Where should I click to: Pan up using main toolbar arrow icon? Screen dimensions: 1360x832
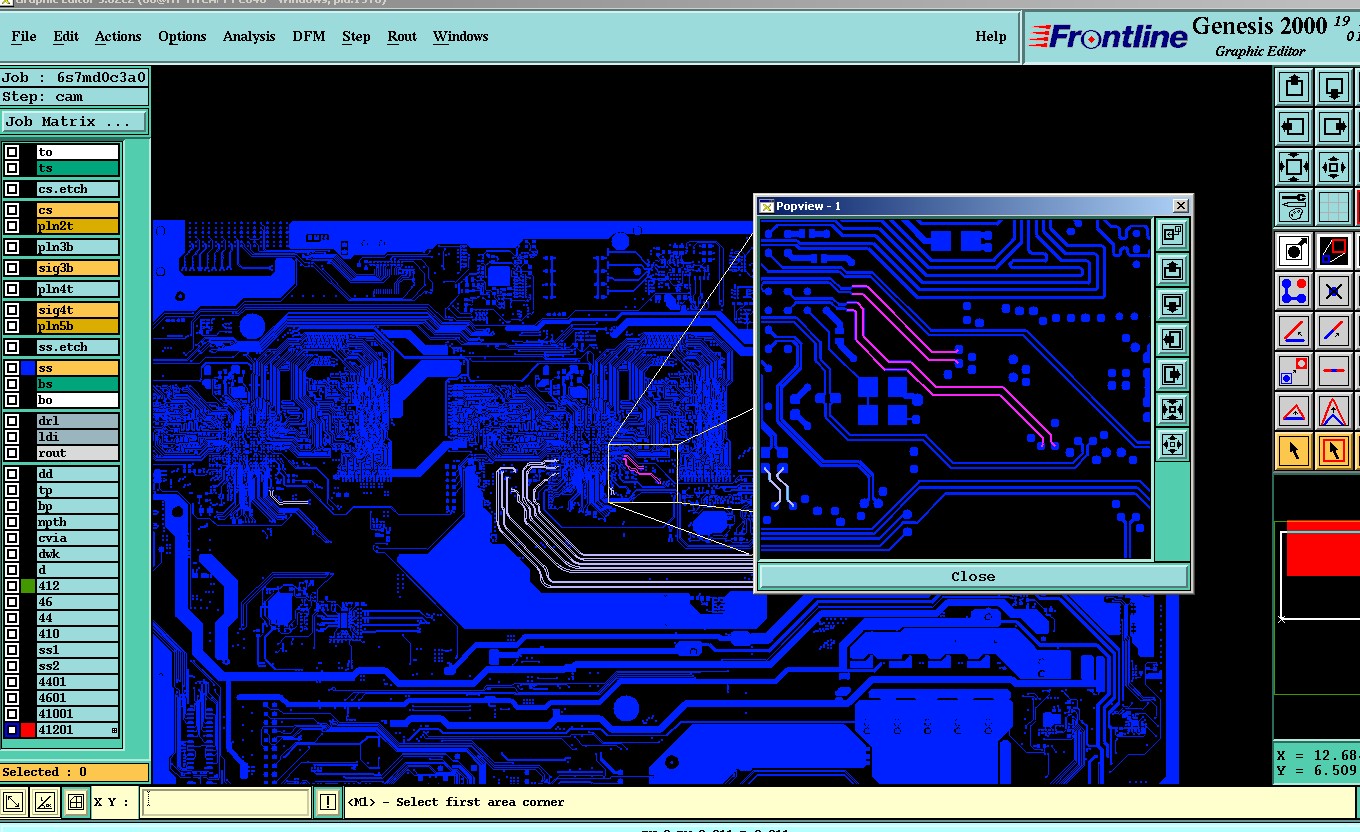pyautogui.click(x=1294, y=87)
